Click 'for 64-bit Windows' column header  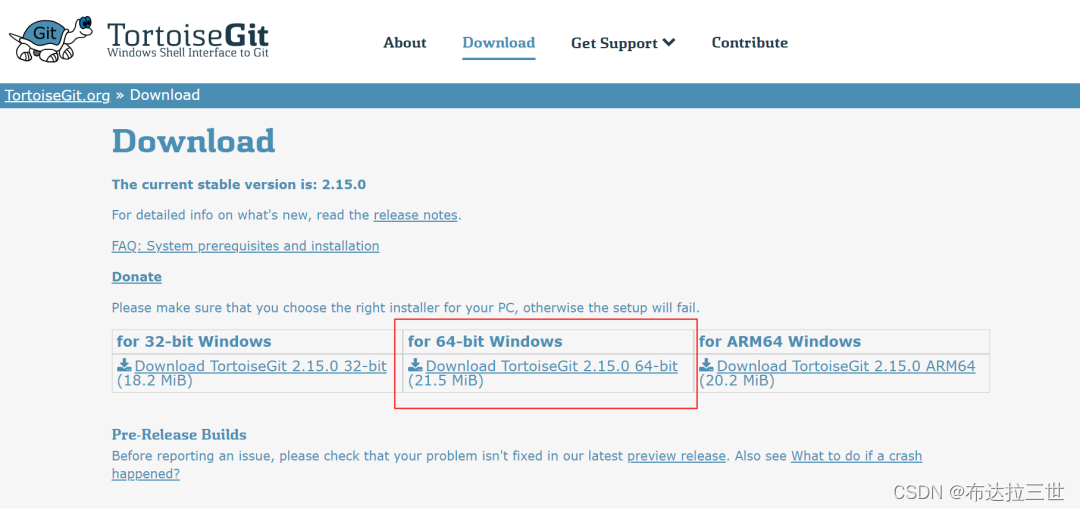pos(485,342)
